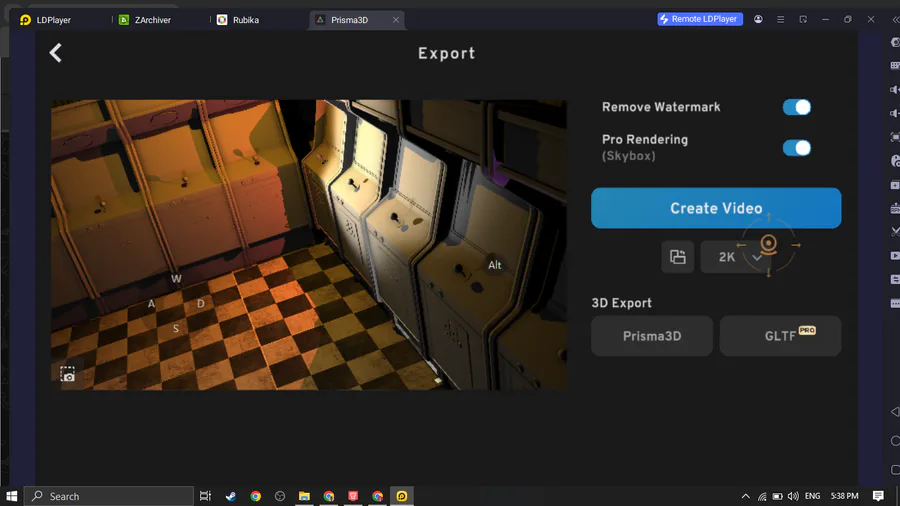Screen dimensions: 900x506
Task: Export as Prisma3D file
Action: 652,336
